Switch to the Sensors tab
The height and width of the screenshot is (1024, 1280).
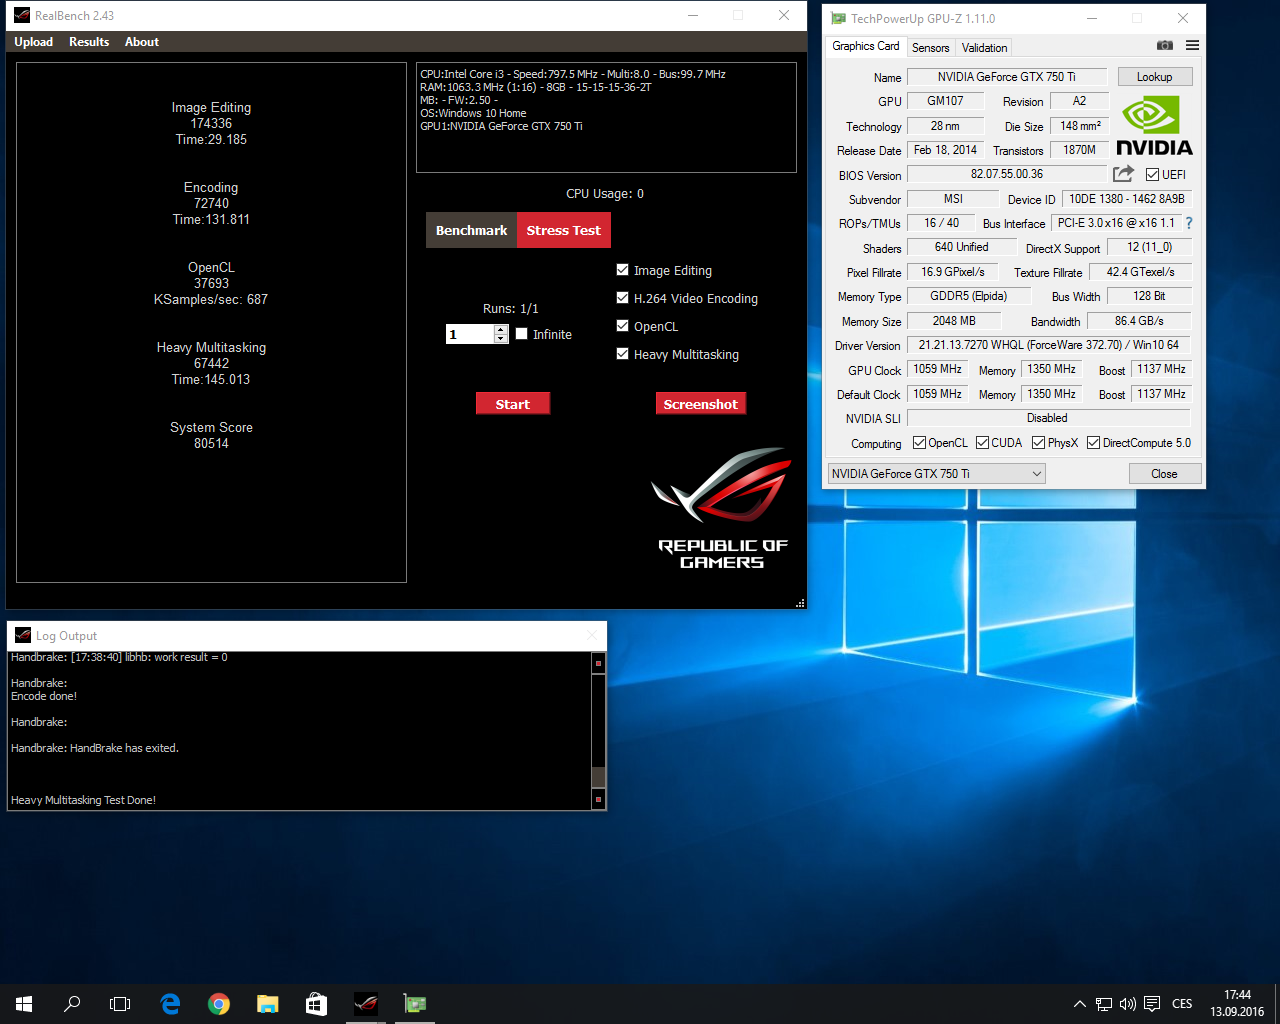930,48
